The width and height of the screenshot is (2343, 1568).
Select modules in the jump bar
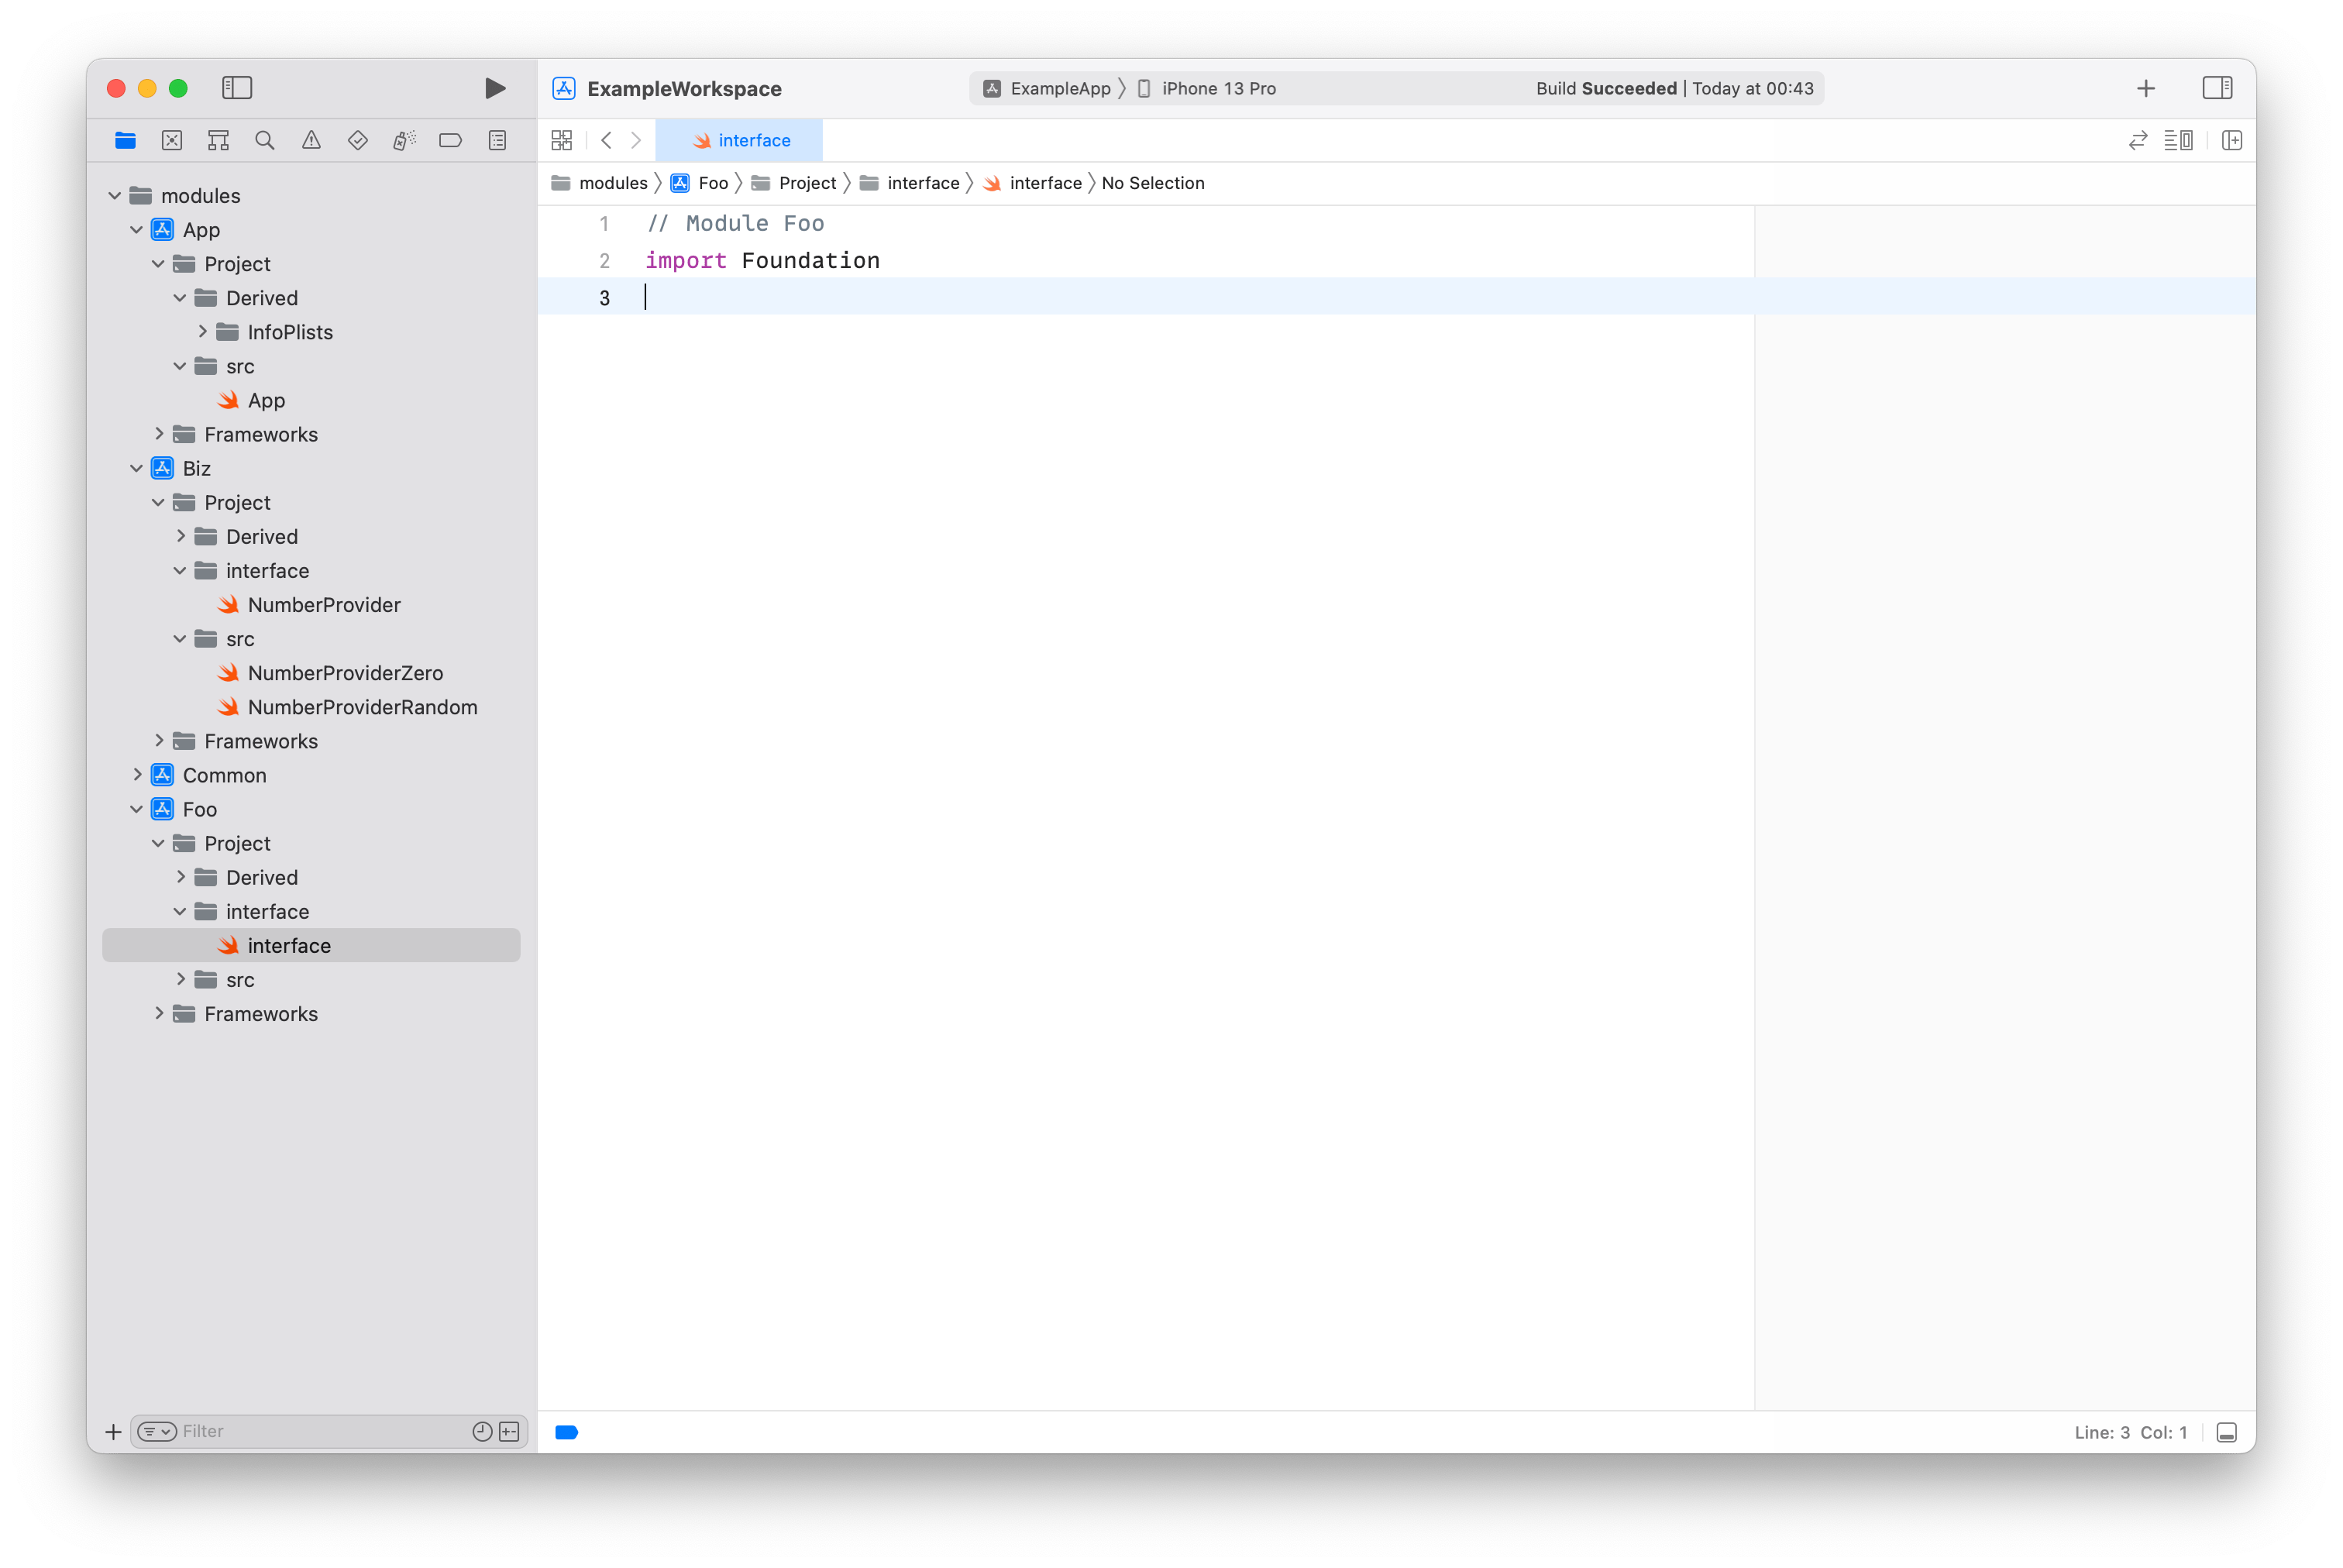pos(600,183)
